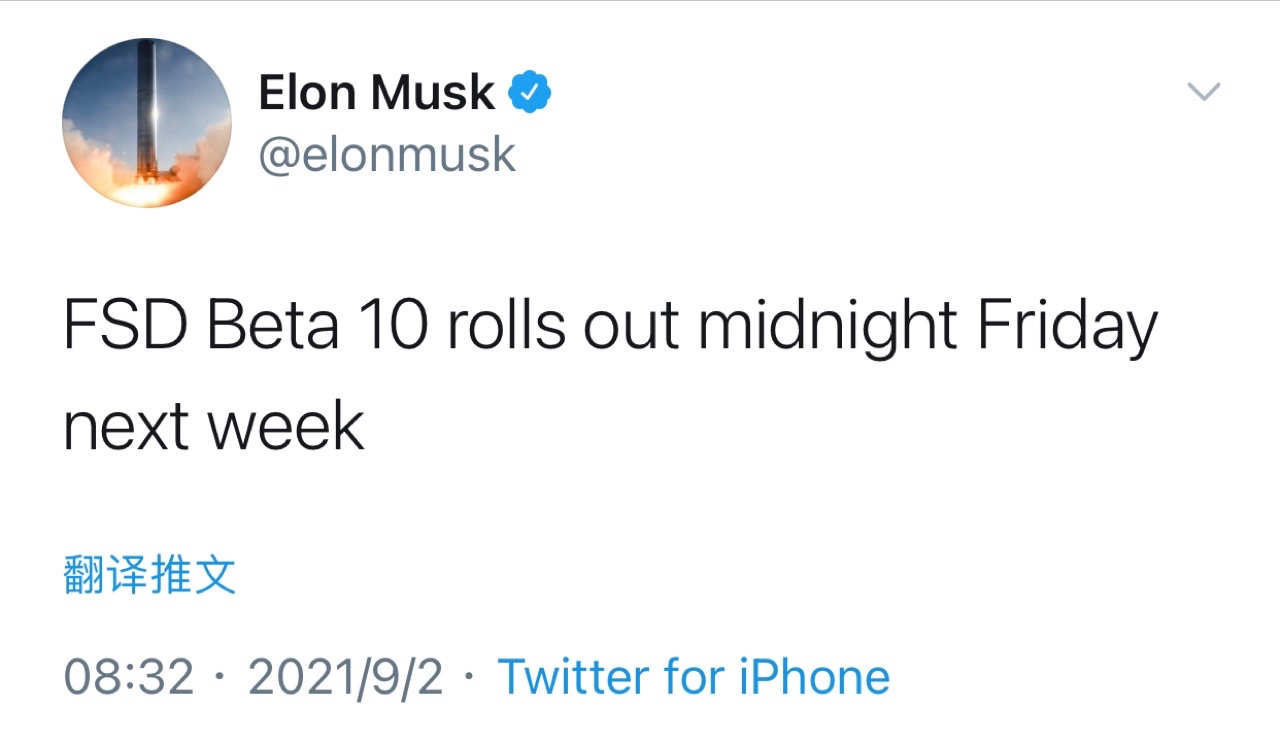Tap the words "next week" in tweet

pyautogui.click(x=213, y=427)
